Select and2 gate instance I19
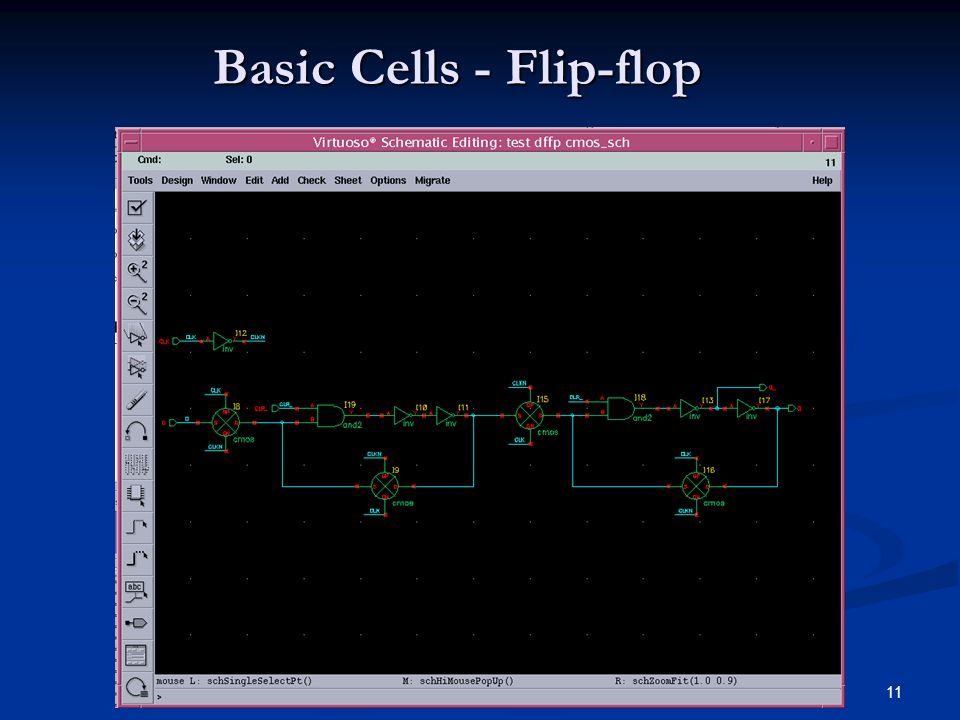The image size is (960, 720). coord(331,416)
